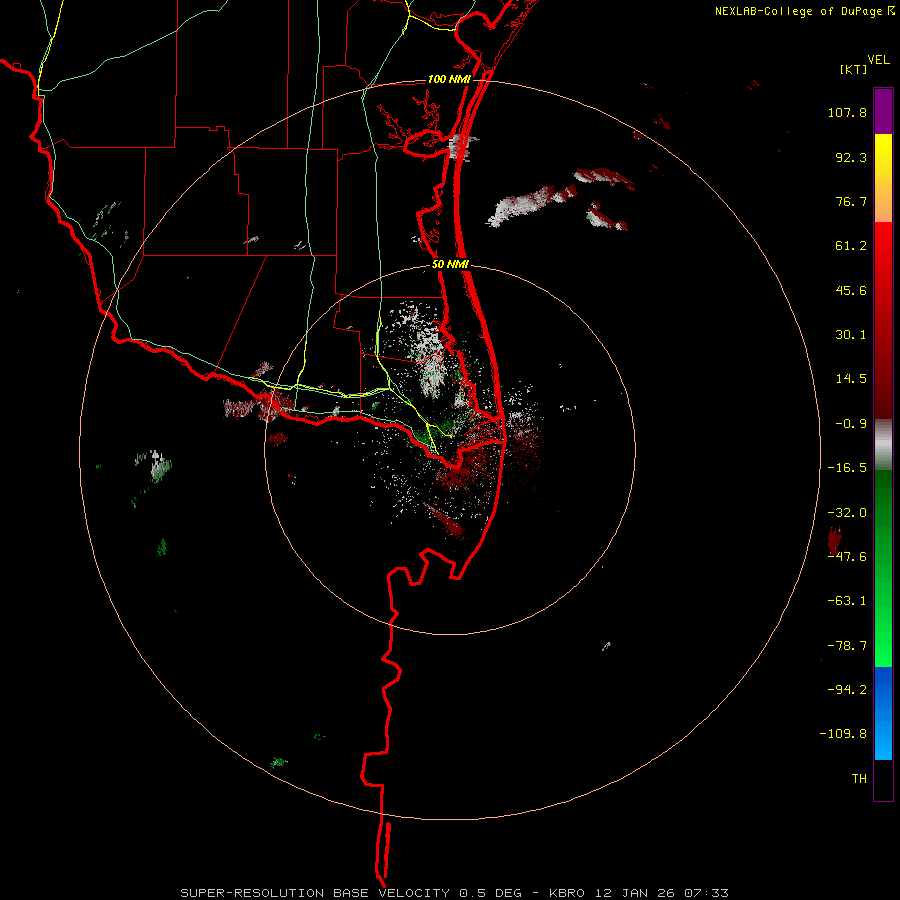Click the VEL legend title

878,59
